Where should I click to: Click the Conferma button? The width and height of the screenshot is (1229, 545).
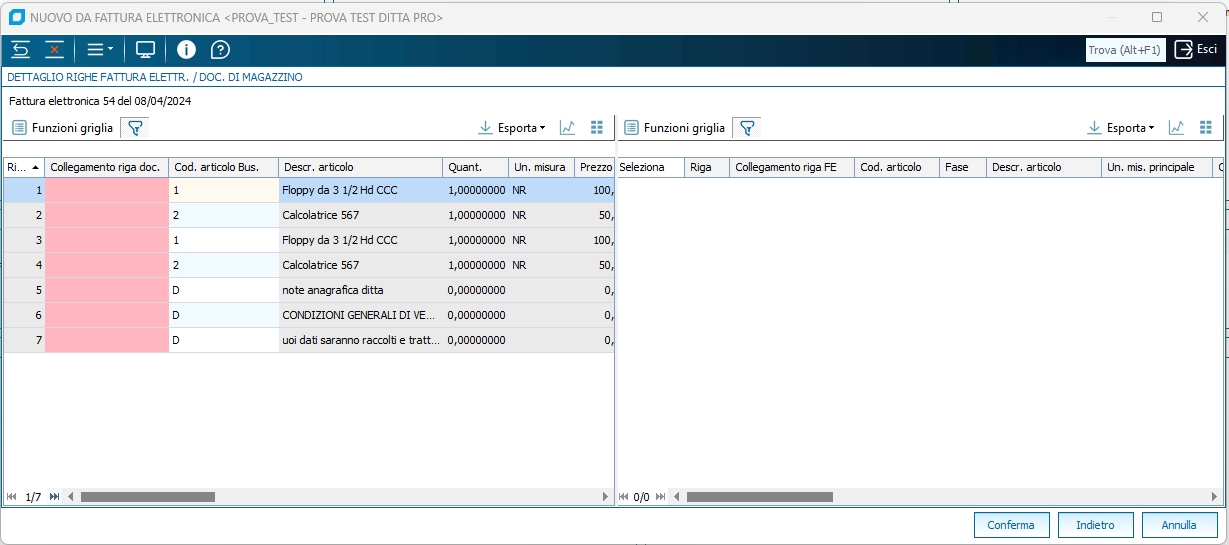pos(1011,525)
